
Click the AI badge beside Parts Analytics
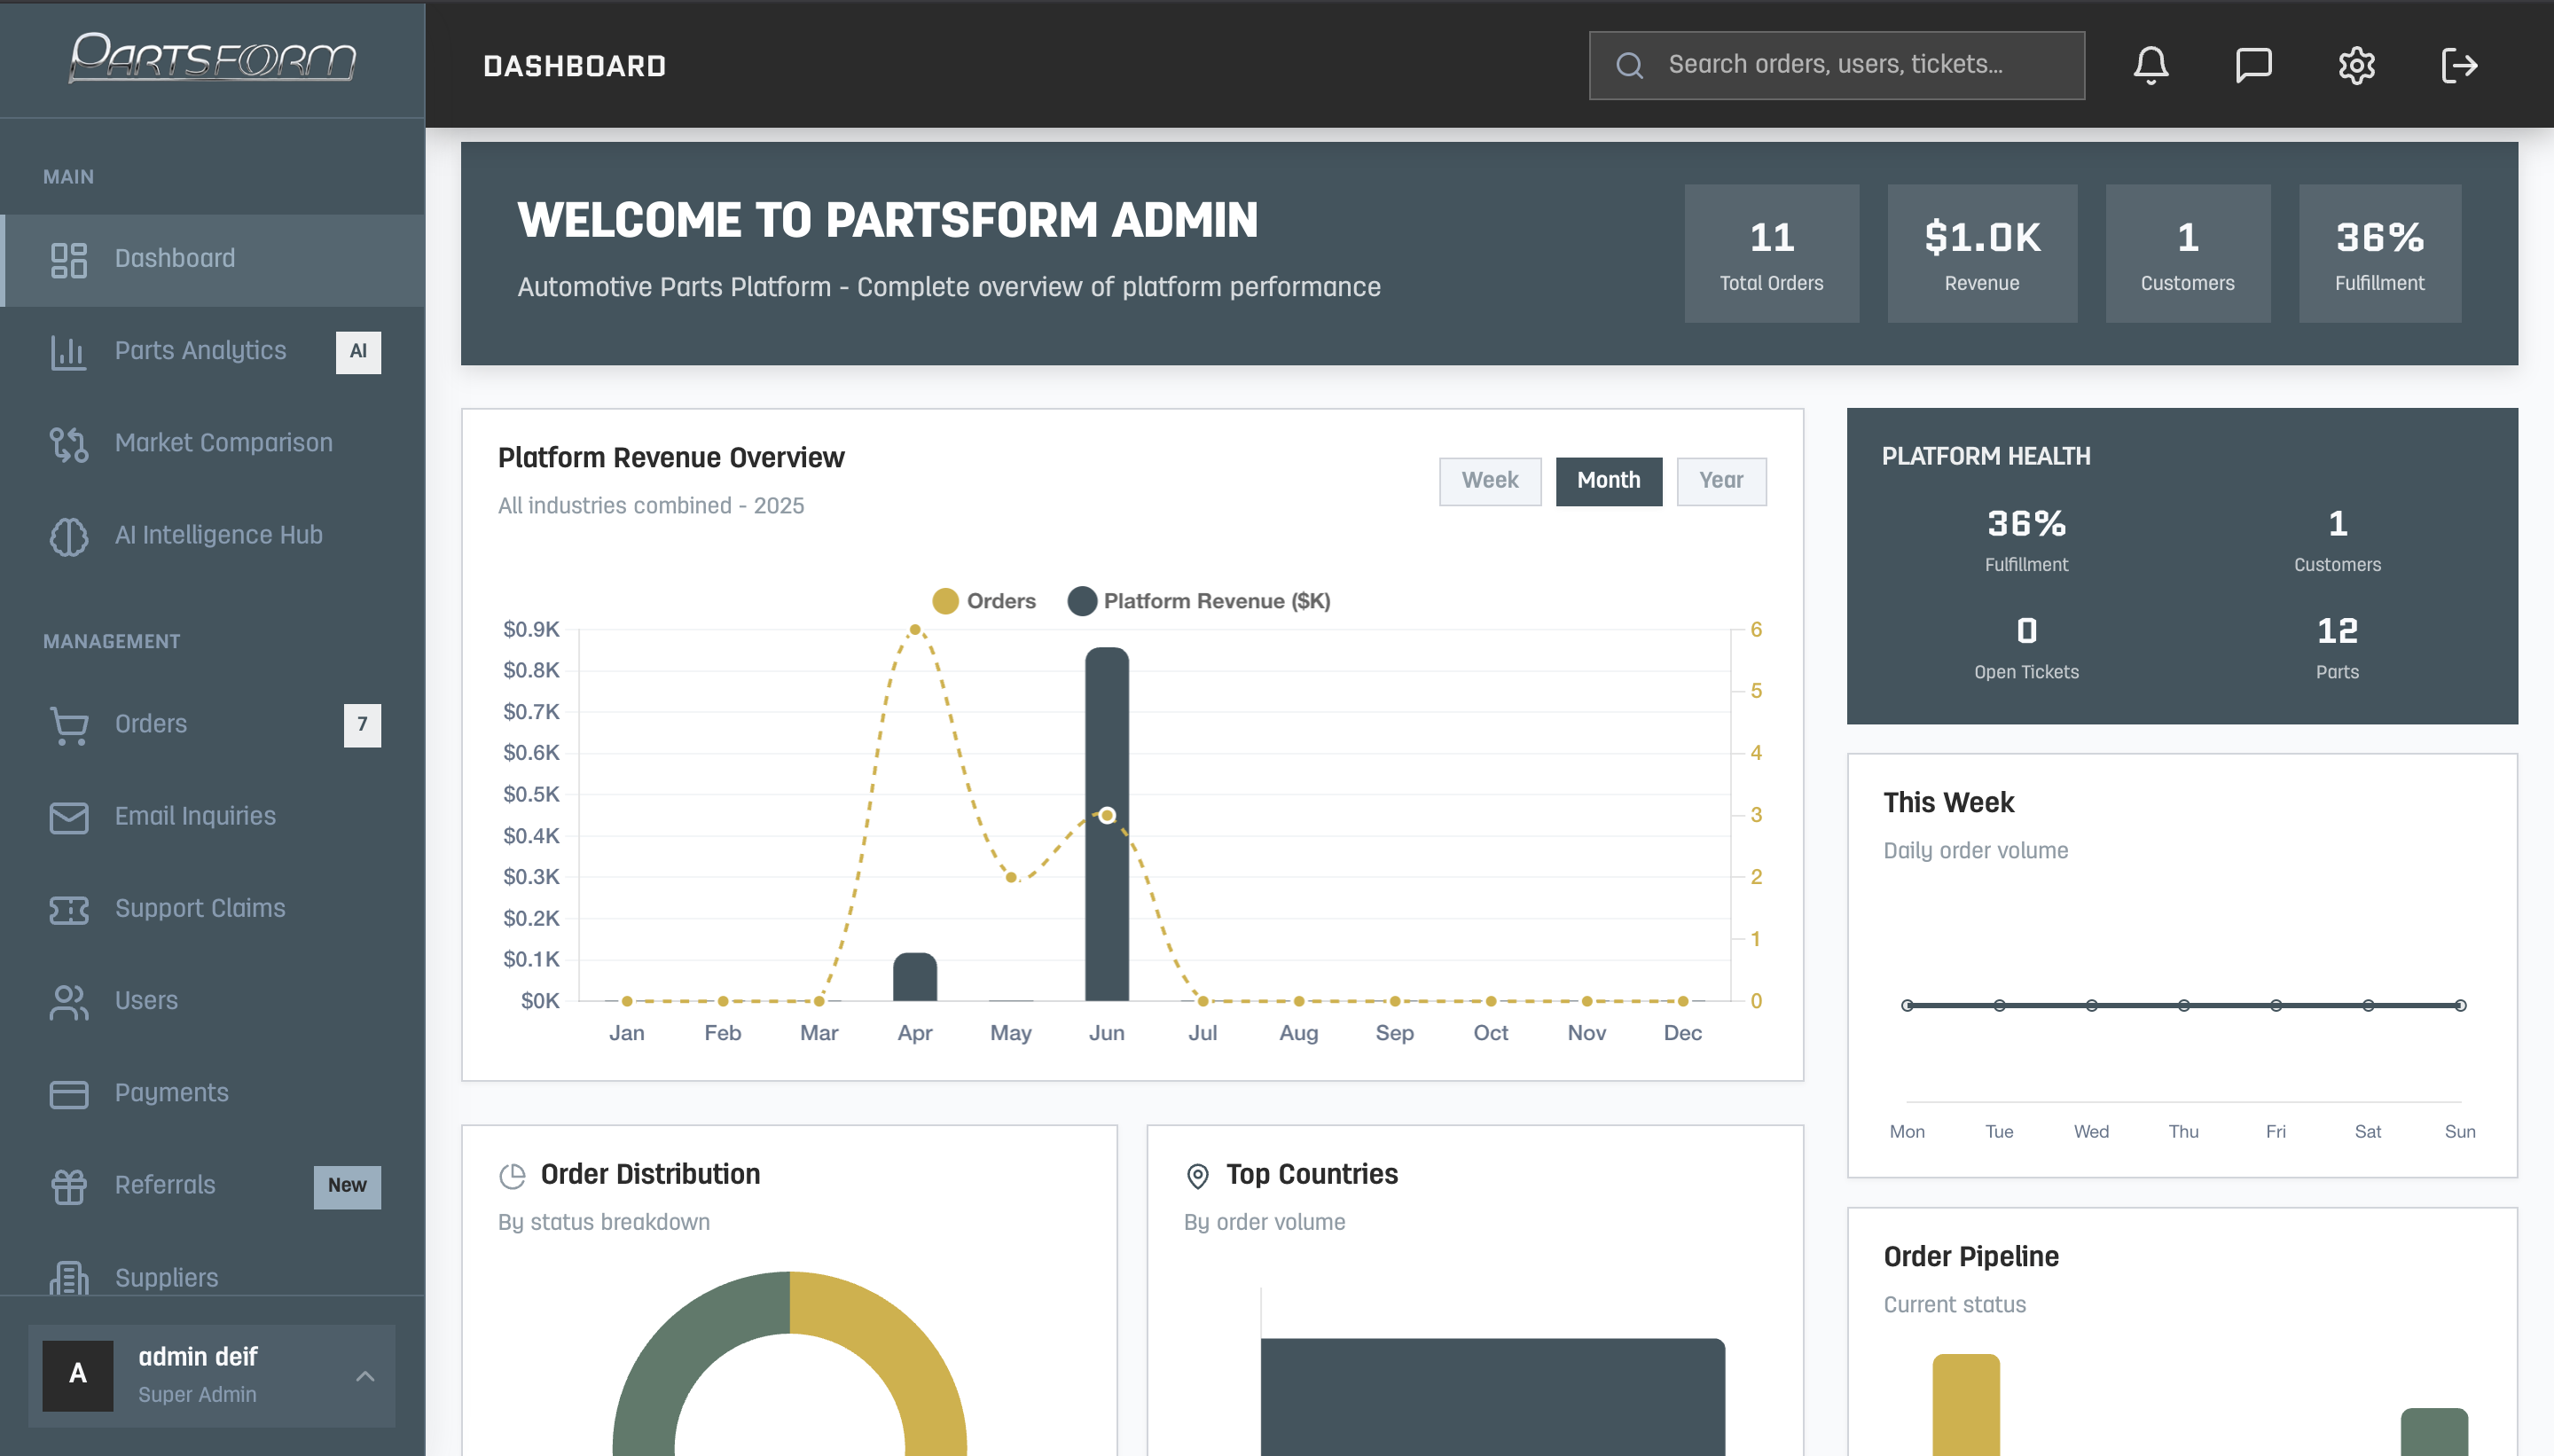point(358,352)
